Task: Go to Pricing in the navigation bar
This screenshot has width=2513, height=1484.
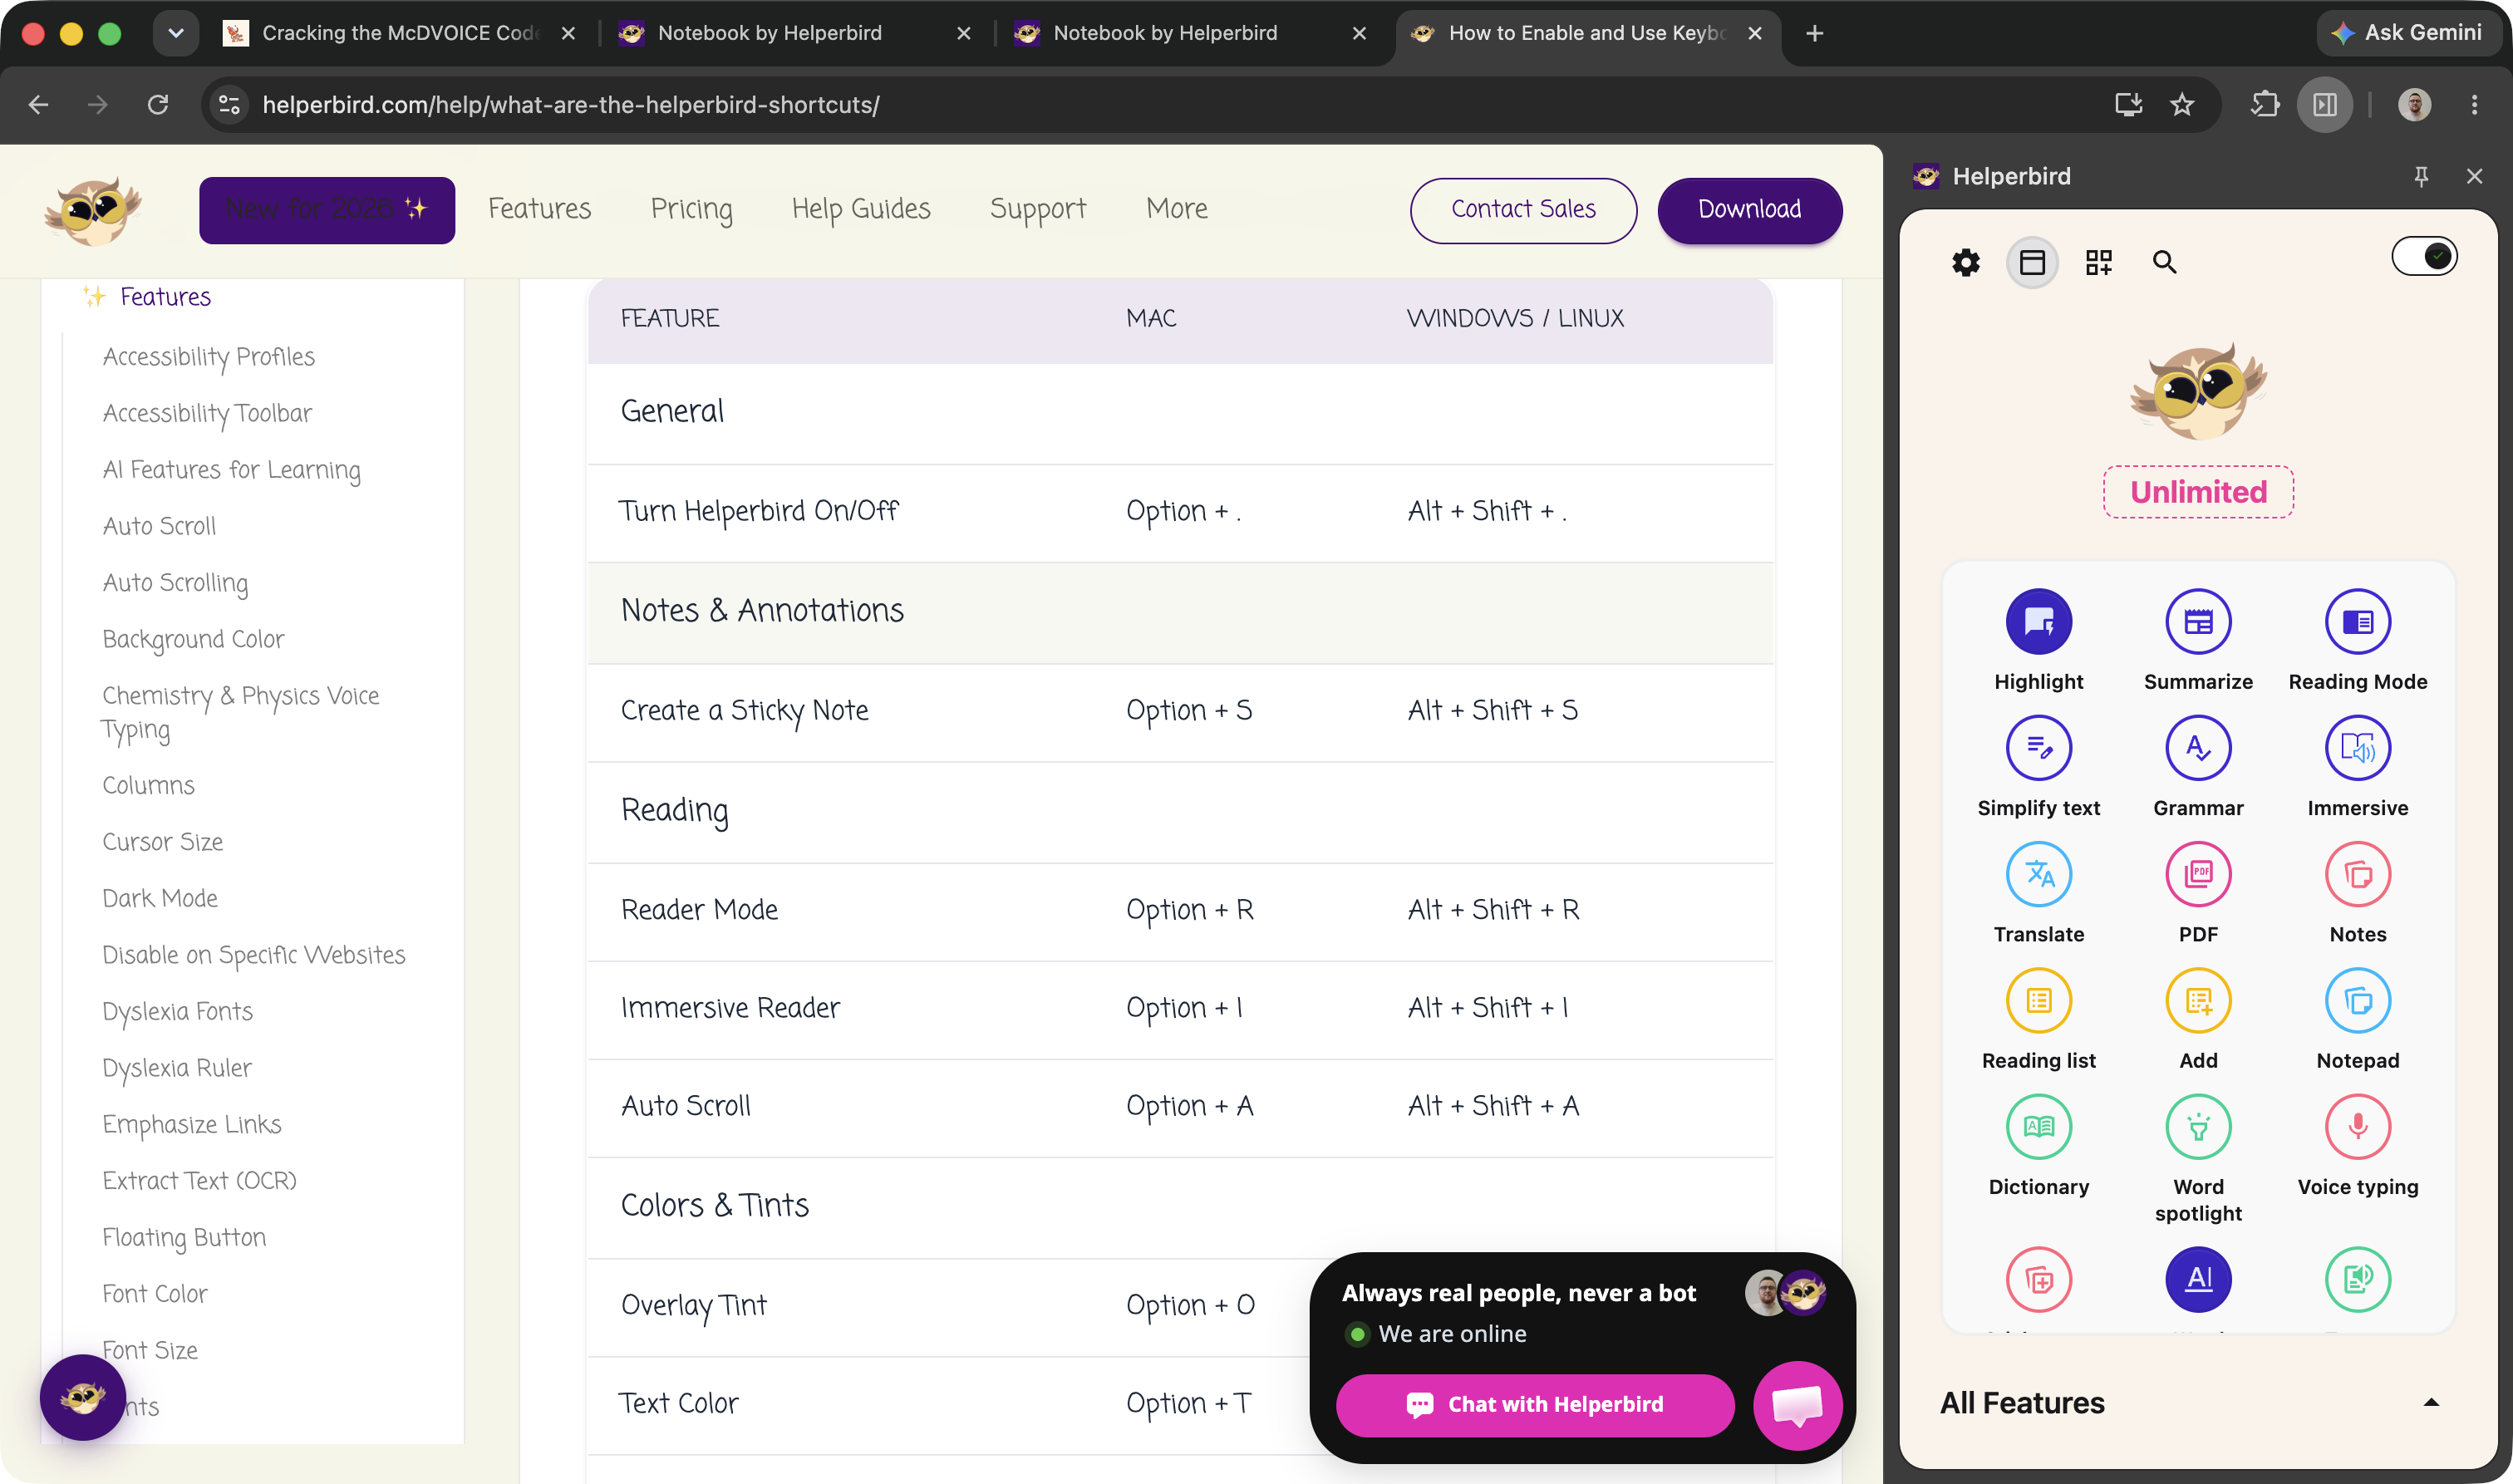Action: pos(691,208)
